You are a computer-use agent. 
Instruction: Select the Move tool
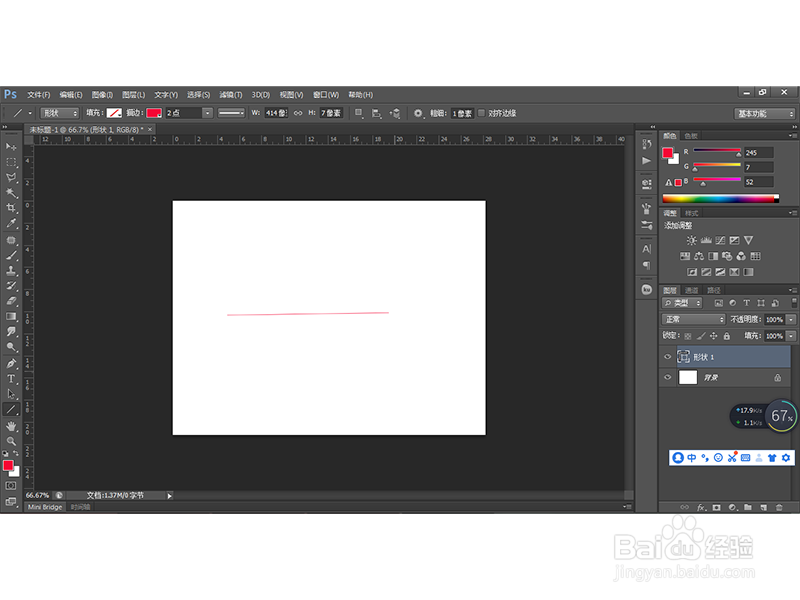pos(11,147)
